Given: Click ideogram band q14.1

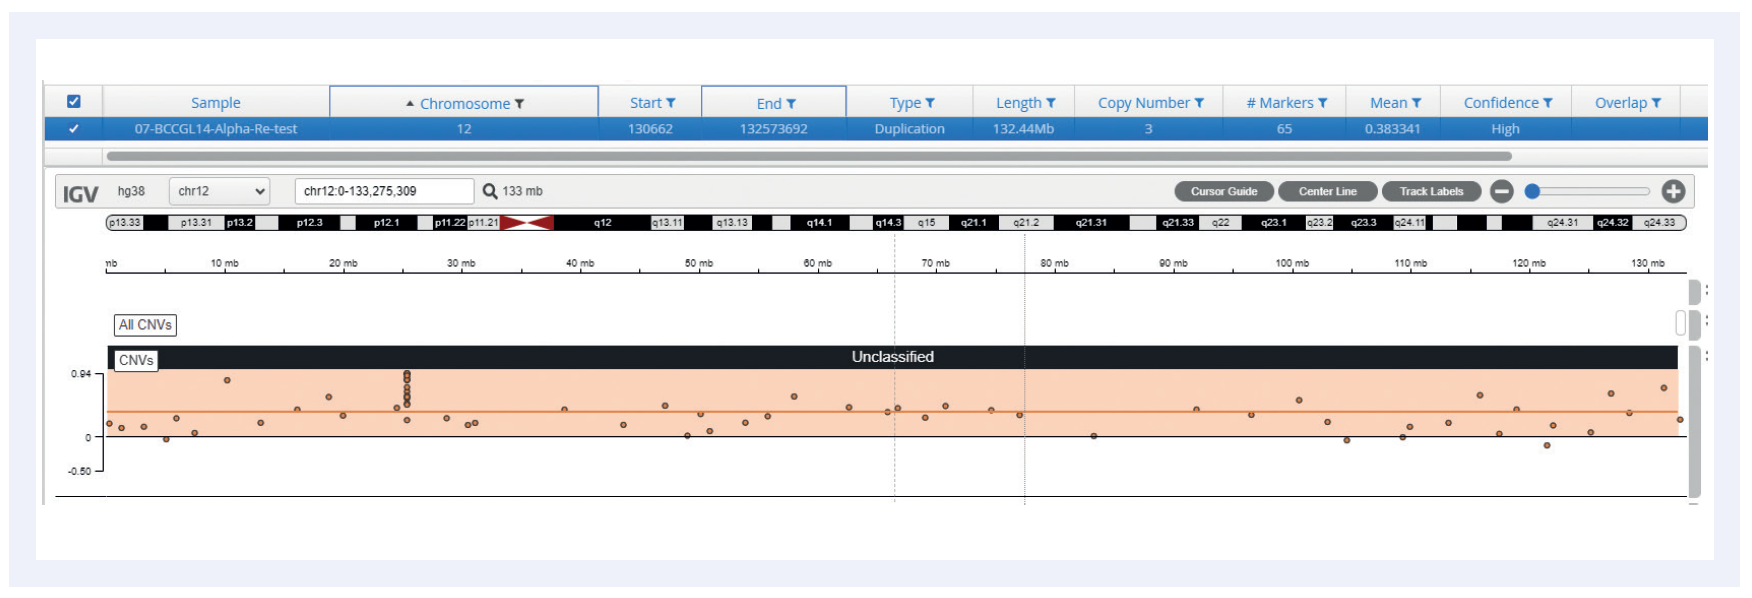Looking at the screenshot, I should [819, 222].
